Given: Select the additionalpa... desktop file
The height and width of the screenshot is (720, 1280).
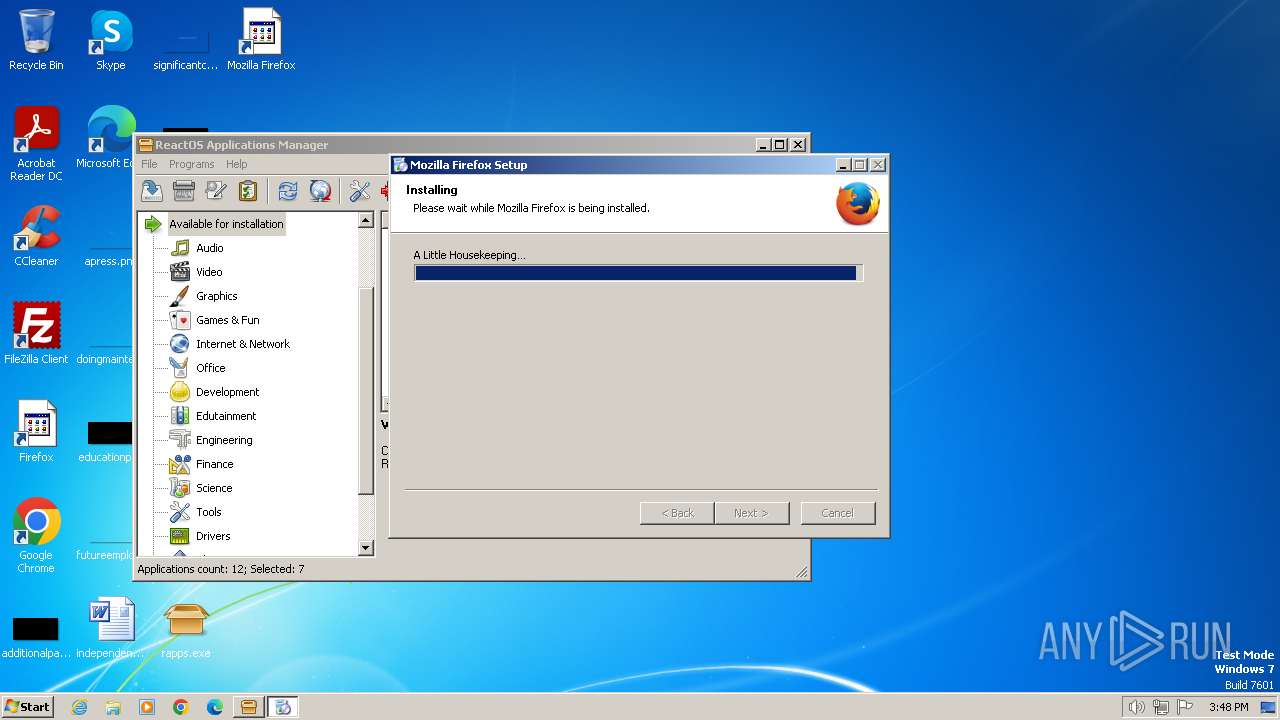Looking at the screenshot, I should click(36, 636).
